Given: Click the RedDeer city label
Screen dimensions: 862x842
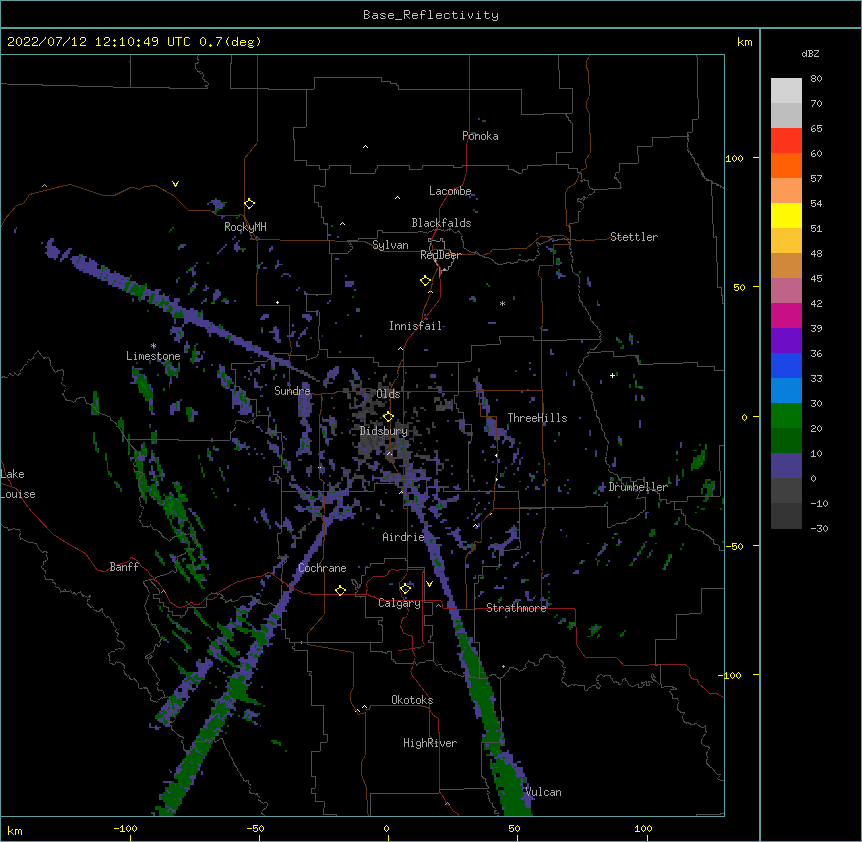Looking at the screenshot, I should [x=440, y=255].
